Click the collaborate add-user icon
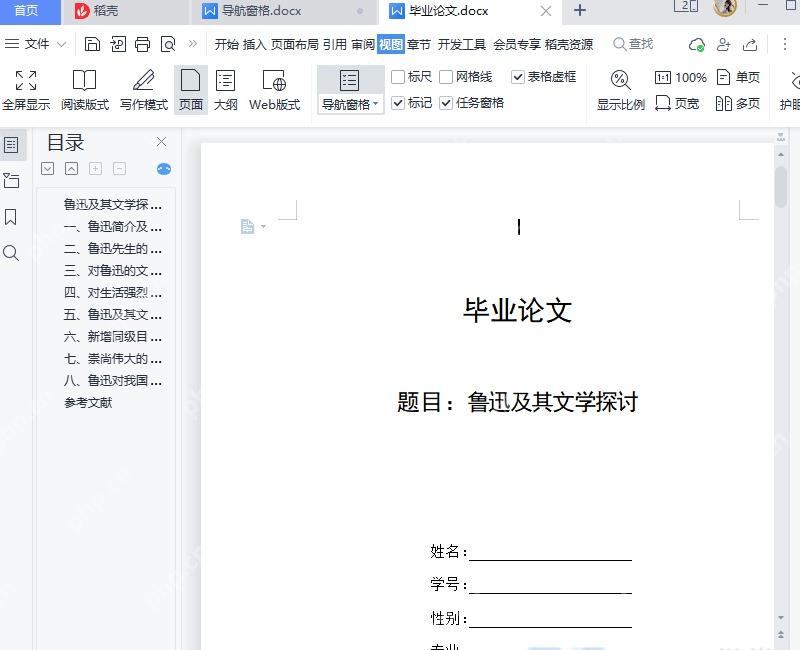 click(723, 45)
